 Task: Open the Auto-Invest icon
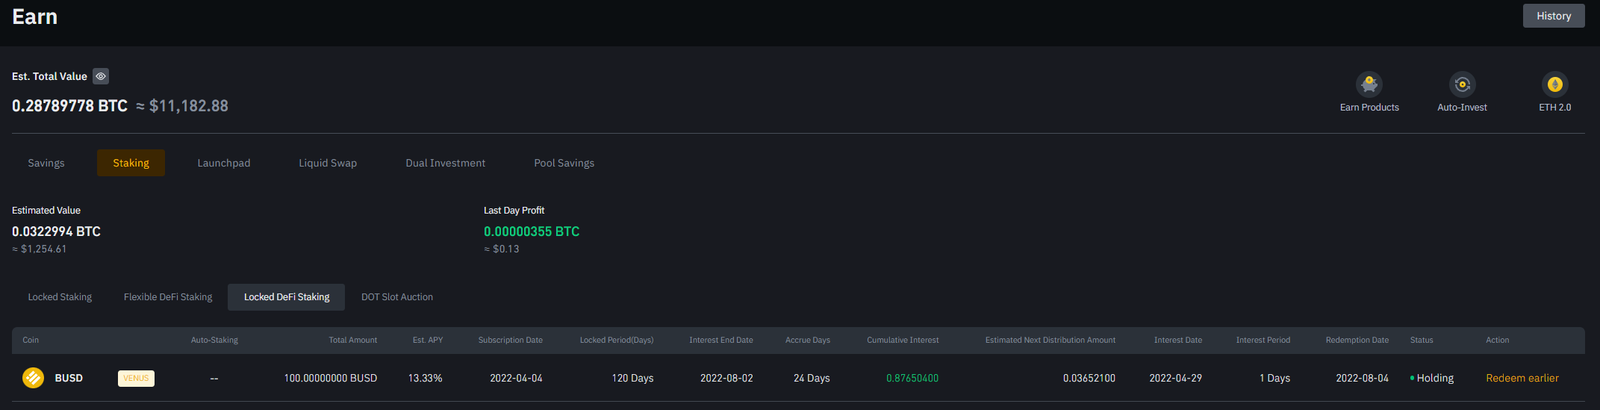(x=1462, y=85)
